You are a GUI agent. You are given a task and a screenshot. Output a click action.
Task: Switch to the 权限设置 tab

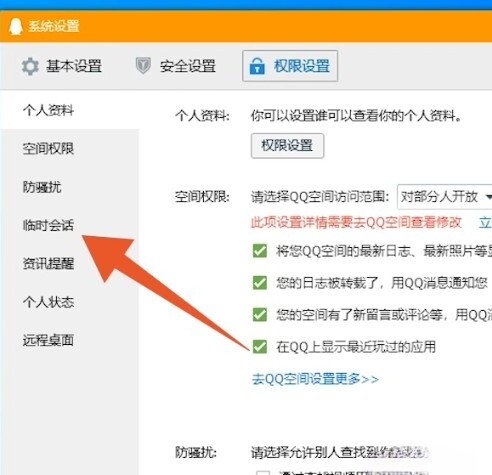point(290,66)
